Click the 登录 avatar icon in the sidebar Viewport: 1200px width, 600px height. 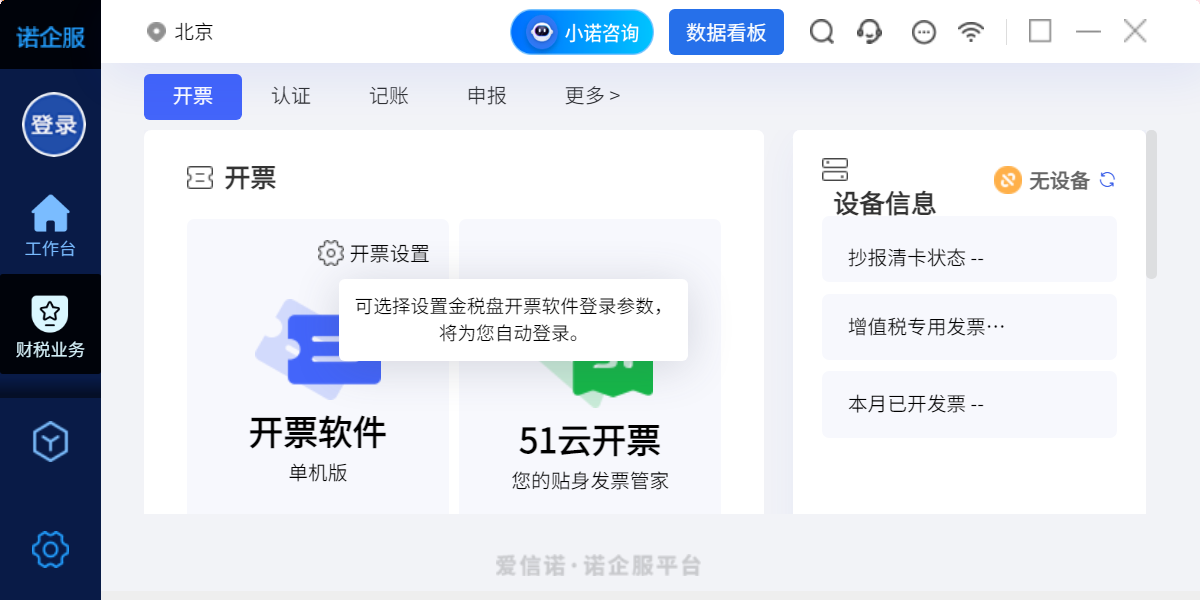click(x=50, y=124)
